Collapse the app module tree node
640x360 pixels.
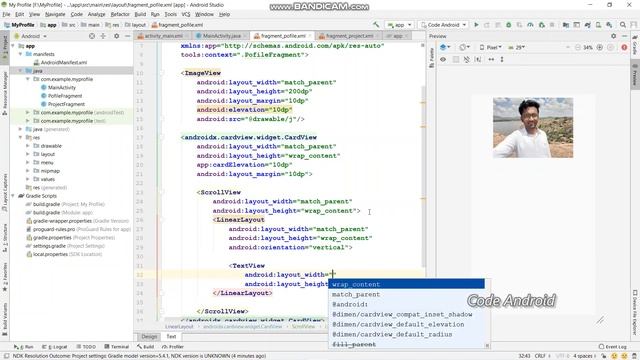coord(14,46)
